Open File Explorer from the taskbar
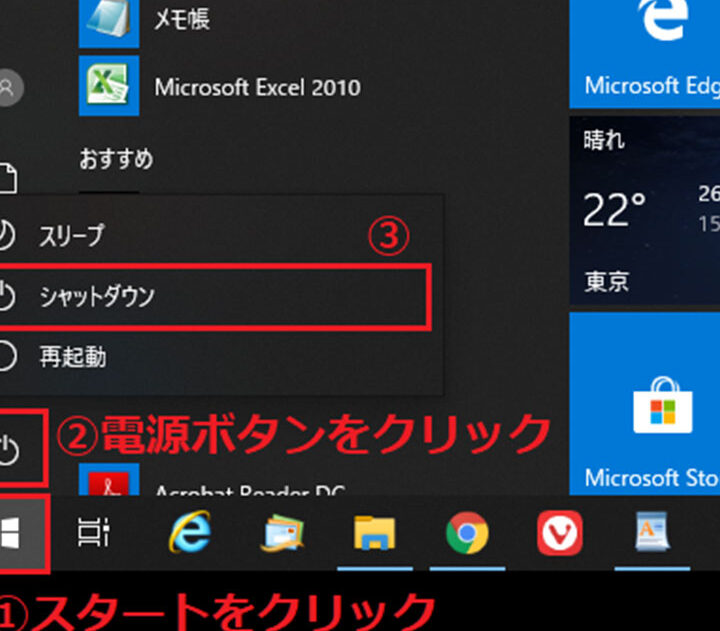The image size is (720, 631). 374,535
